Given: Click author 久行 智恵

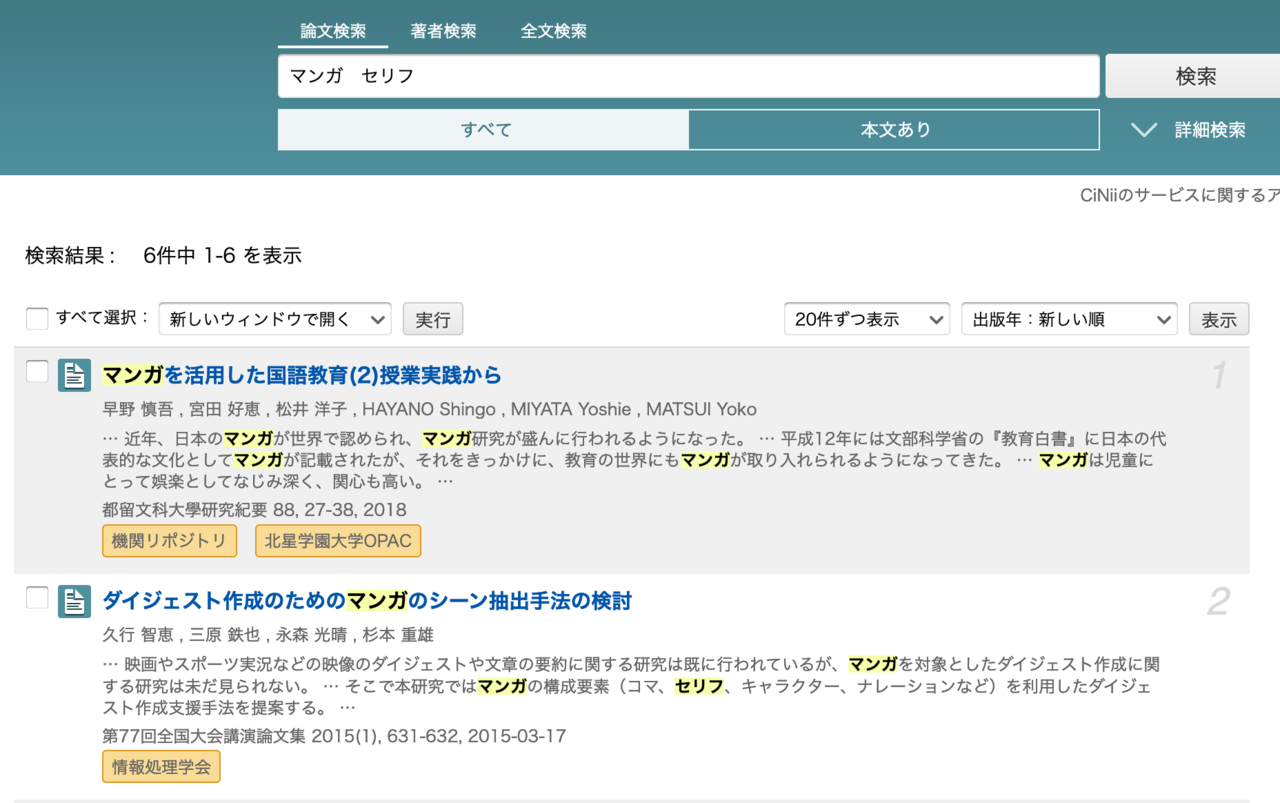Looking at the screenshot, I should tap(138, 635).
